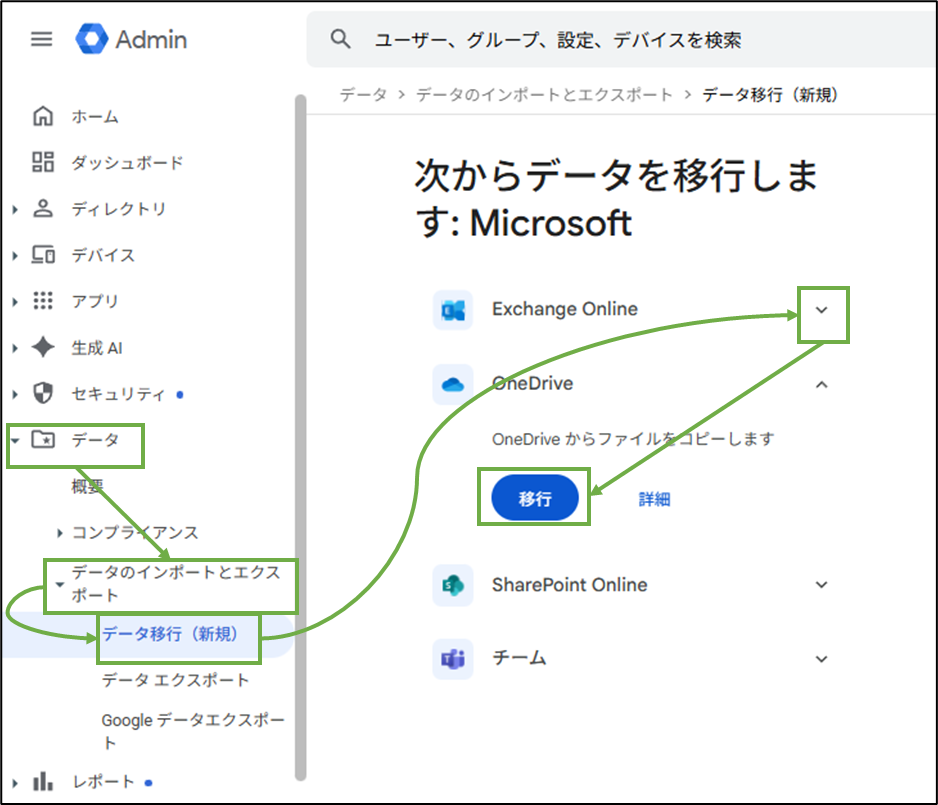Open the 詳細 link for OneDrive
Screen dimensions: 938x805
click(x=654, y=499)
